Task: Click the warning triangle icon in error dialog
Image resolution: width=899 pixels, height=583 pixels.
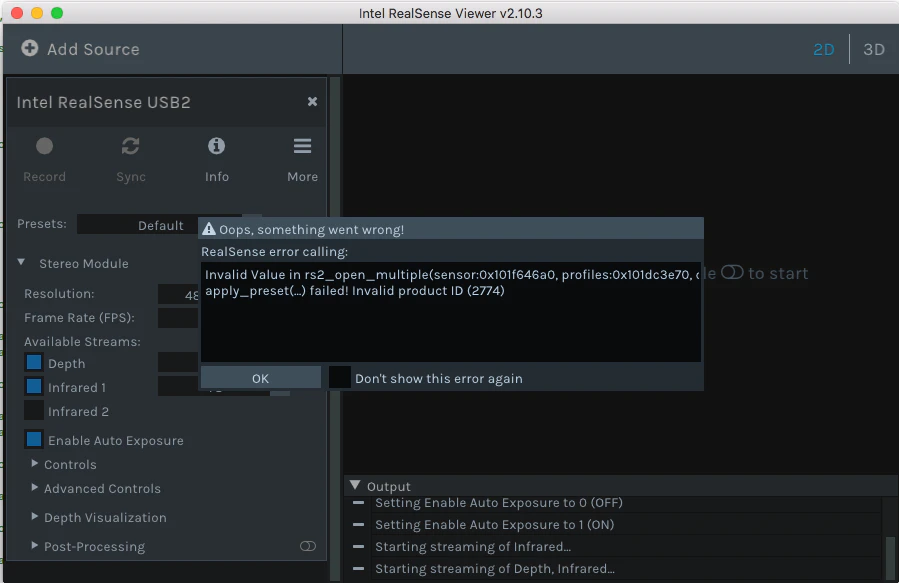Action: 209,229
